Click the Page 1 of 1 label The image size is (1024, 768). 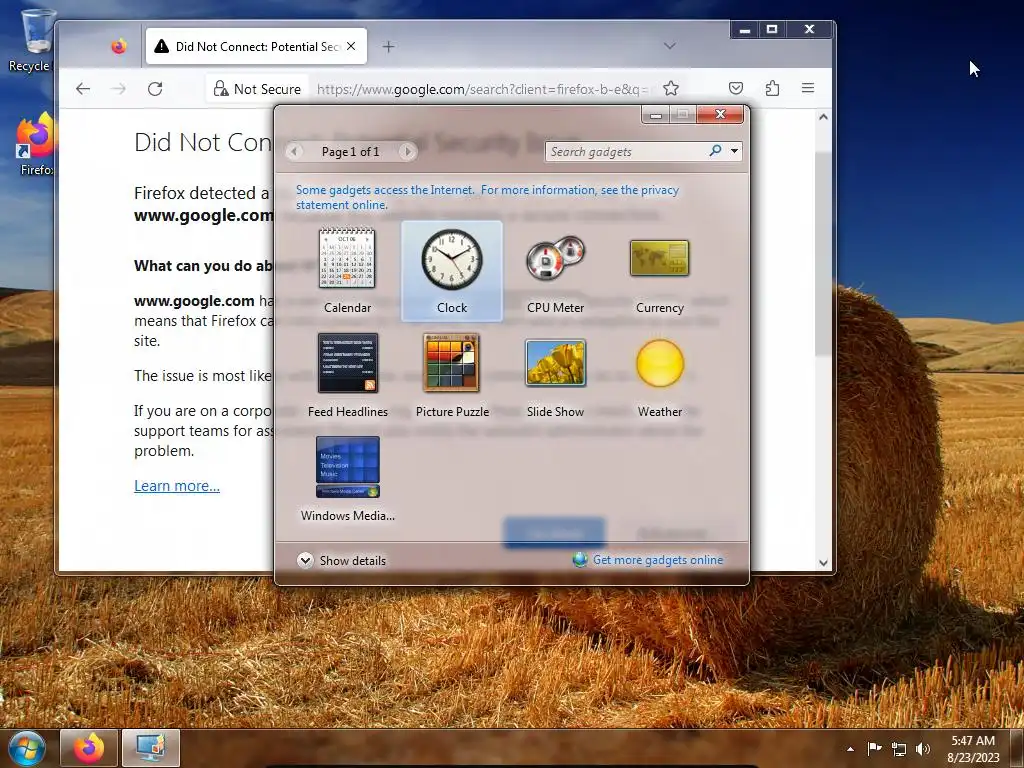point(350,152)
